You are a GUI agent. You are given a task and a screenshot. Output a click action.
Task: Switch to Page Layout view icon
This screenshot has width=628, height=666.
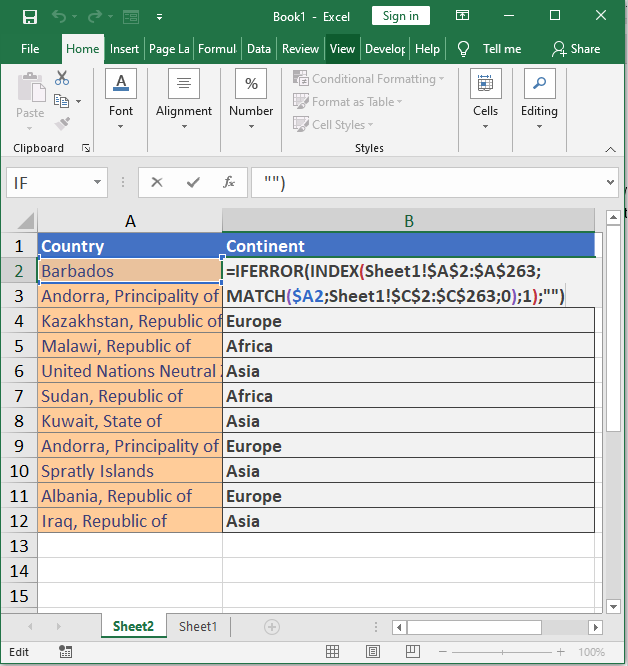[372, 652]
